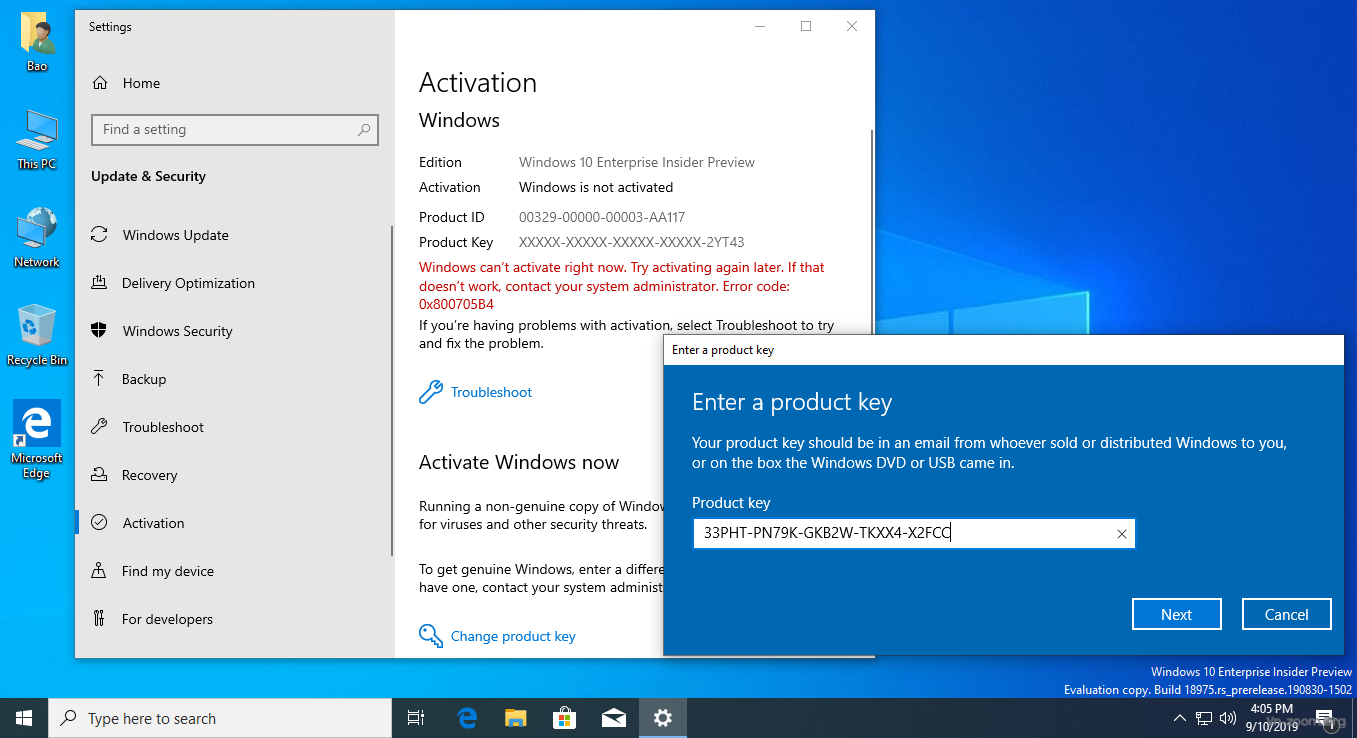Click the volume speaker tray icon
The image size is (1357, 738).
(1229, 718)
